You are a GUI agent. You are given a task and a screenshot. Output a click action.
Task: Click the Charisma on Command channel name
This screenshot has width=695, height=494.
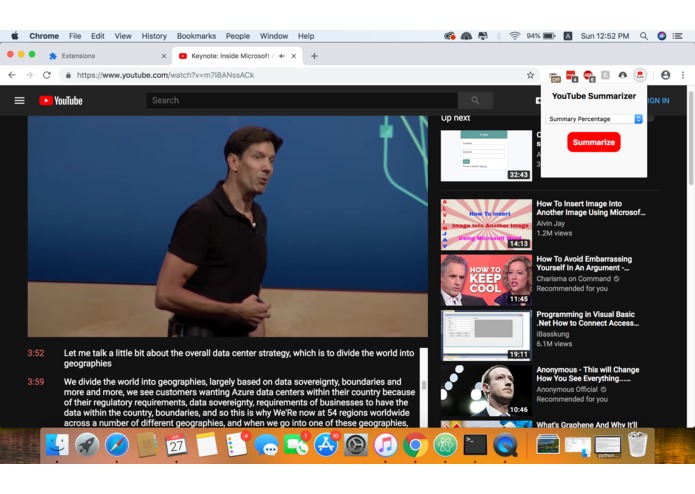pos(573,279)
